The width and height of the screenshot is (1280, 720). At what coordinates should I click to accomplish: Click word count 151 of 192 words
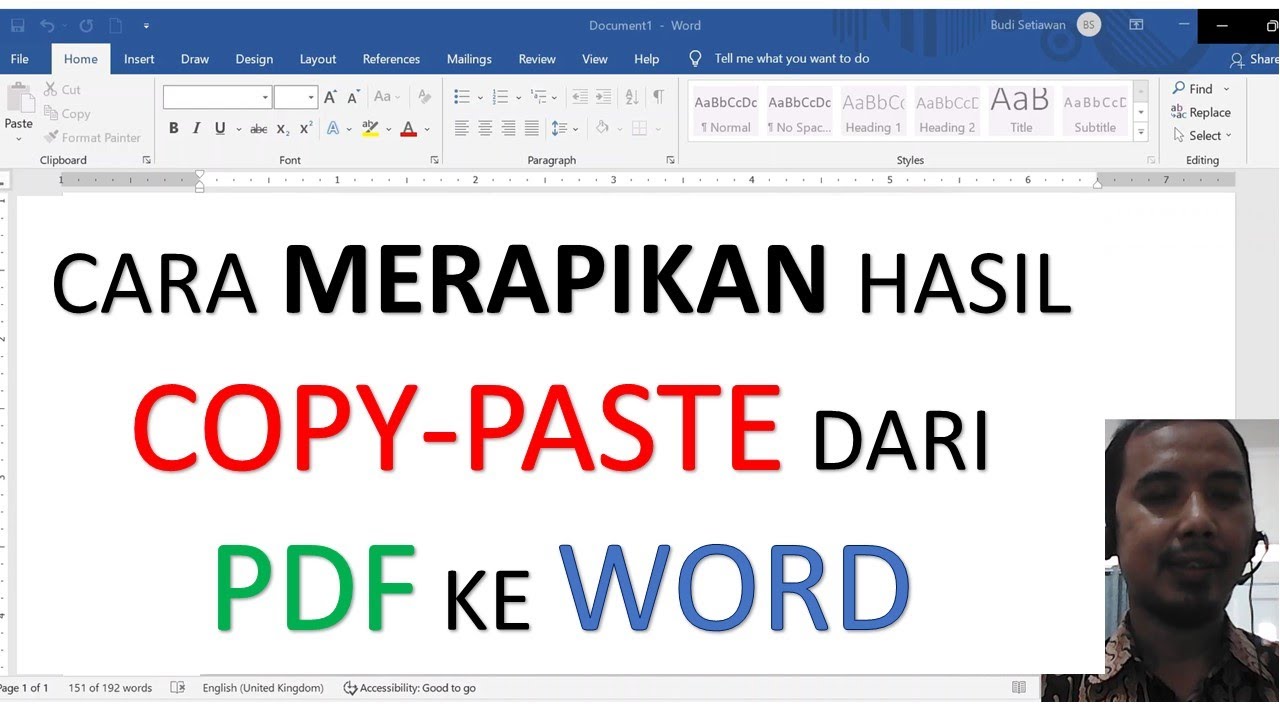[x=110, y=688]
